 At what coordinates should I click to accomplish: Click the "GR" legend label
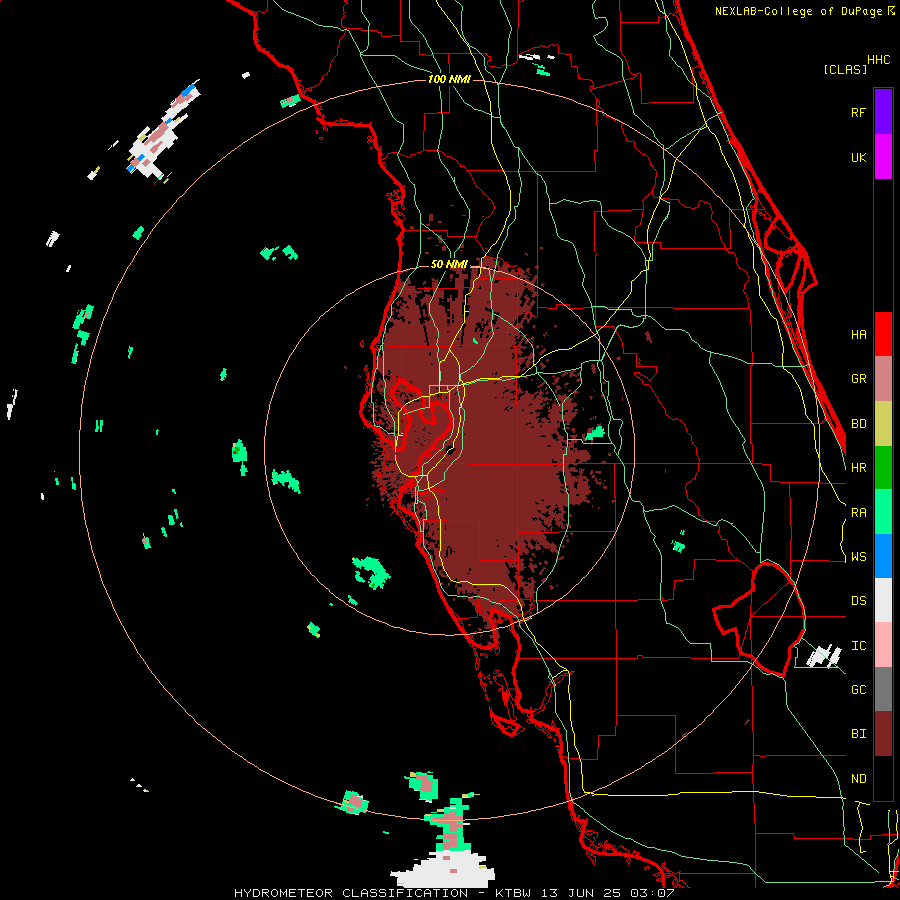(x=858, y=379)
